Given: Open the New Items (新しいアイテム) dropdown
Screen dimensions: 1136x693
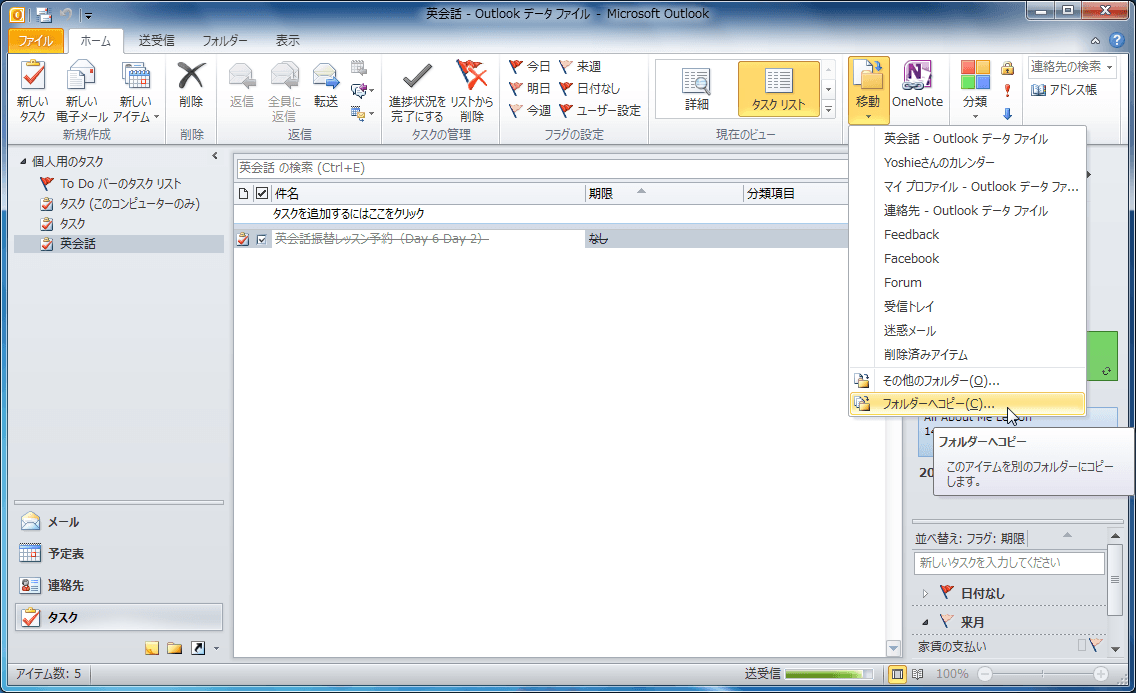Looking at the screenshot, I should 135,92.
